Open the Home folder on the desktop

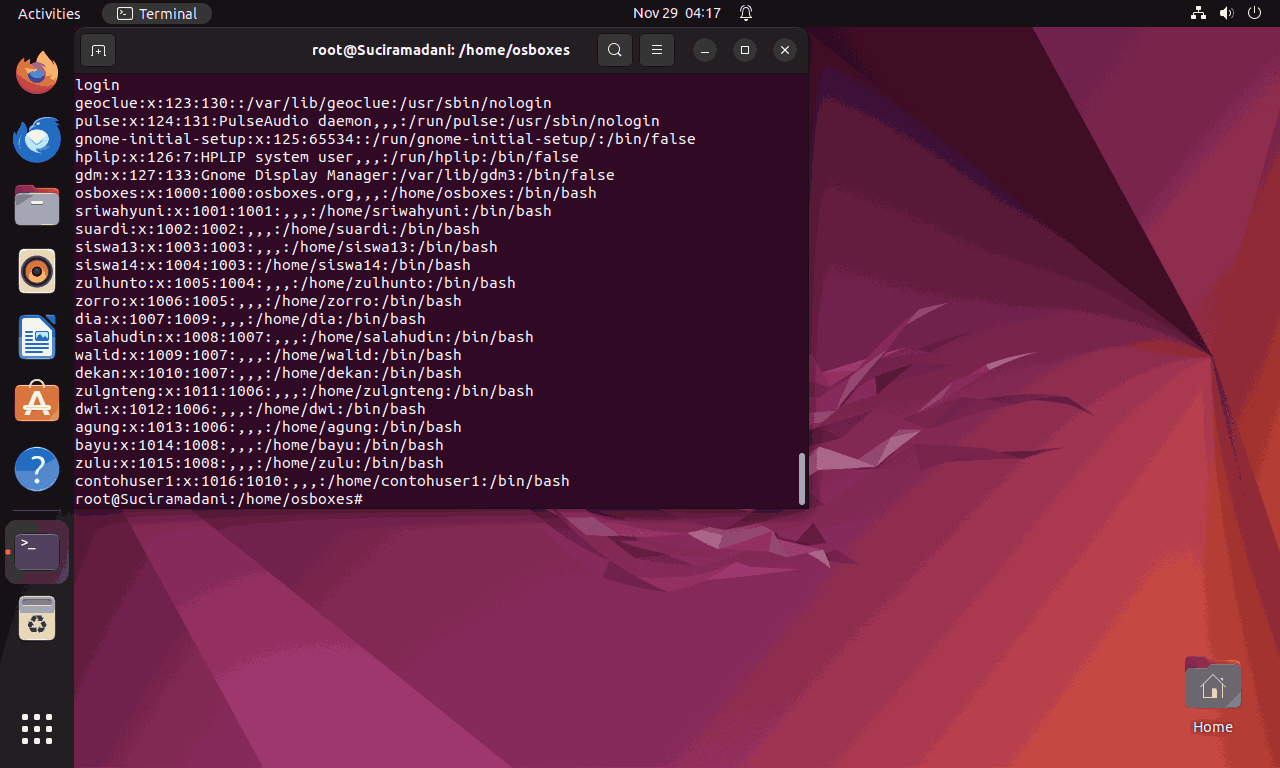click(x=1212, y=695)
